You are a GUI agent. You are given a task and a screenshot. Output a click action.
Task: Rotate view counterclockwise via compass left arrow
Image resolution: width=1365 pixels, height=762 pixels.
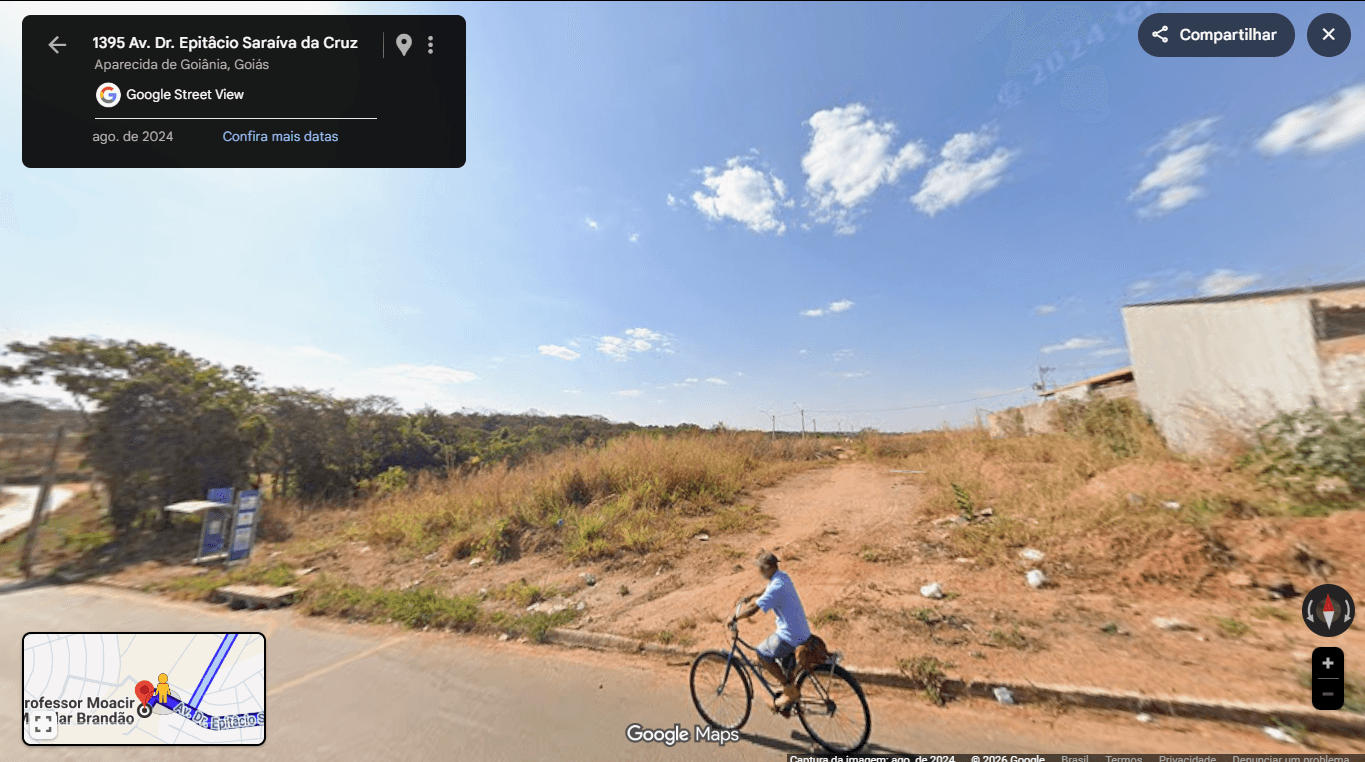1311,612
